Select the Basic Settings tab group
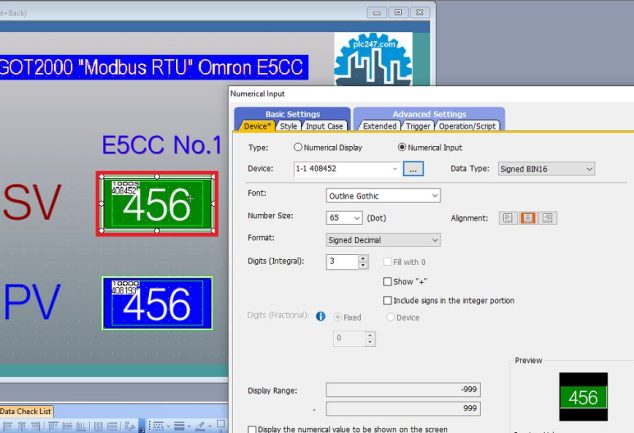Viewport: 634px width, 433px height. [292, 114]
